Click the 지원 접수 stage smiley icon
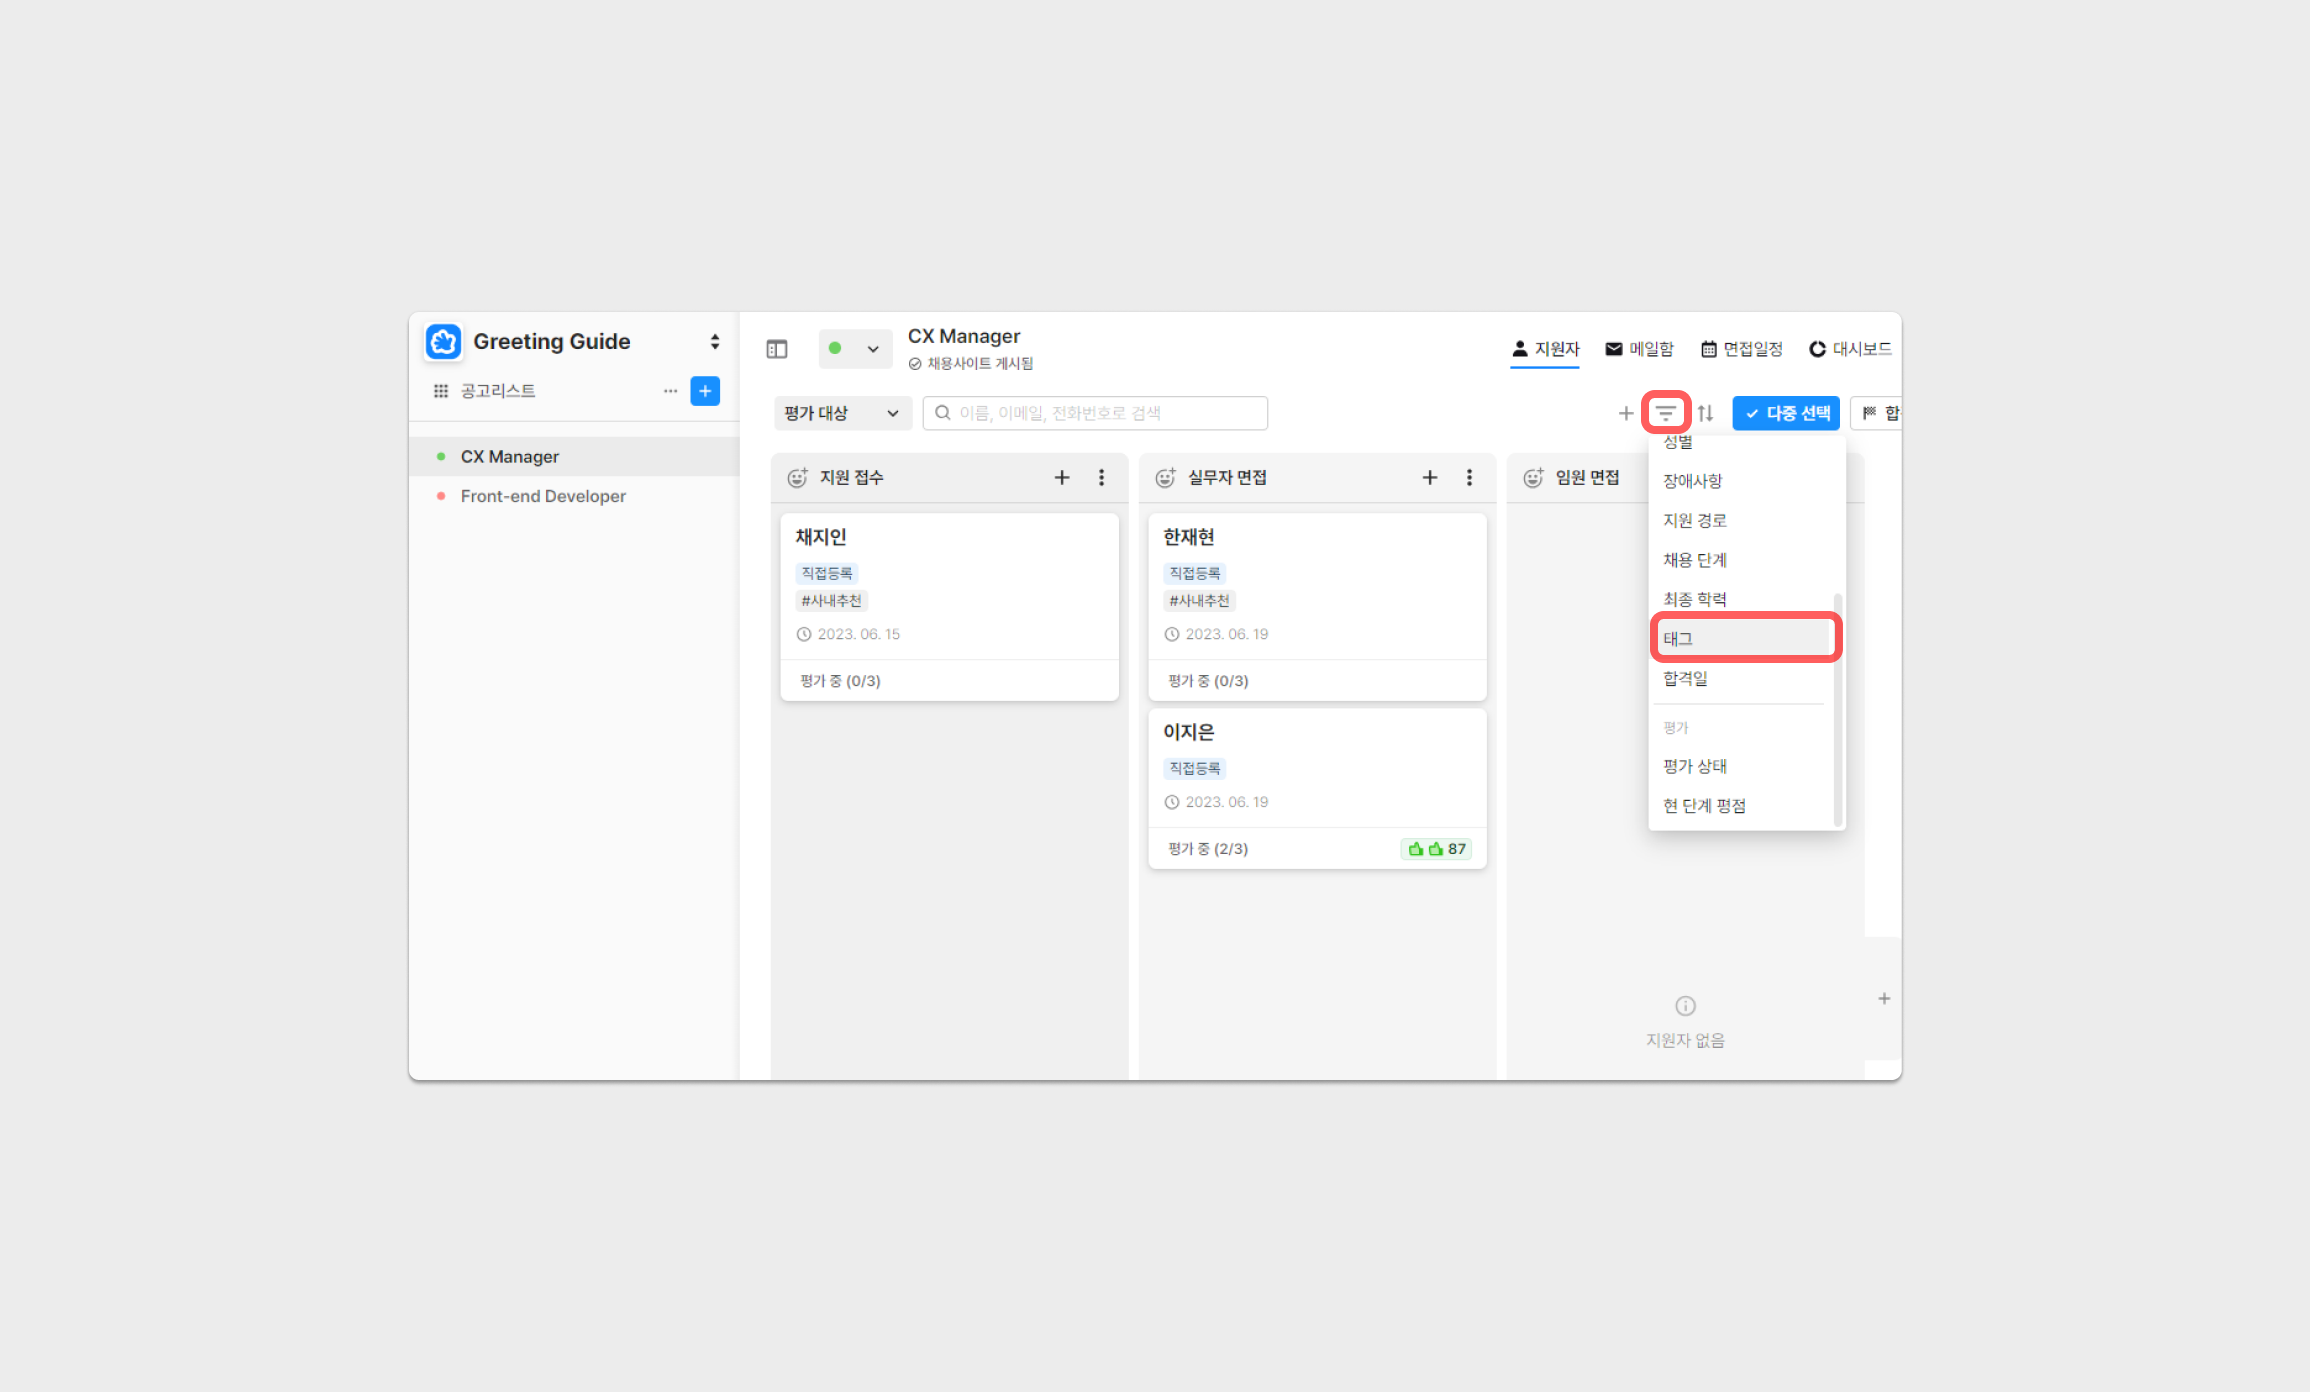The height and width of the screenshot is (1392, 2310). coord(797,478)
